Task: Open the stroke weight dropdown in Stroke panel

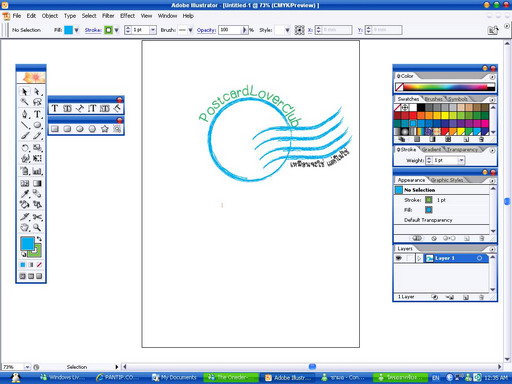Action: point(461,160)
